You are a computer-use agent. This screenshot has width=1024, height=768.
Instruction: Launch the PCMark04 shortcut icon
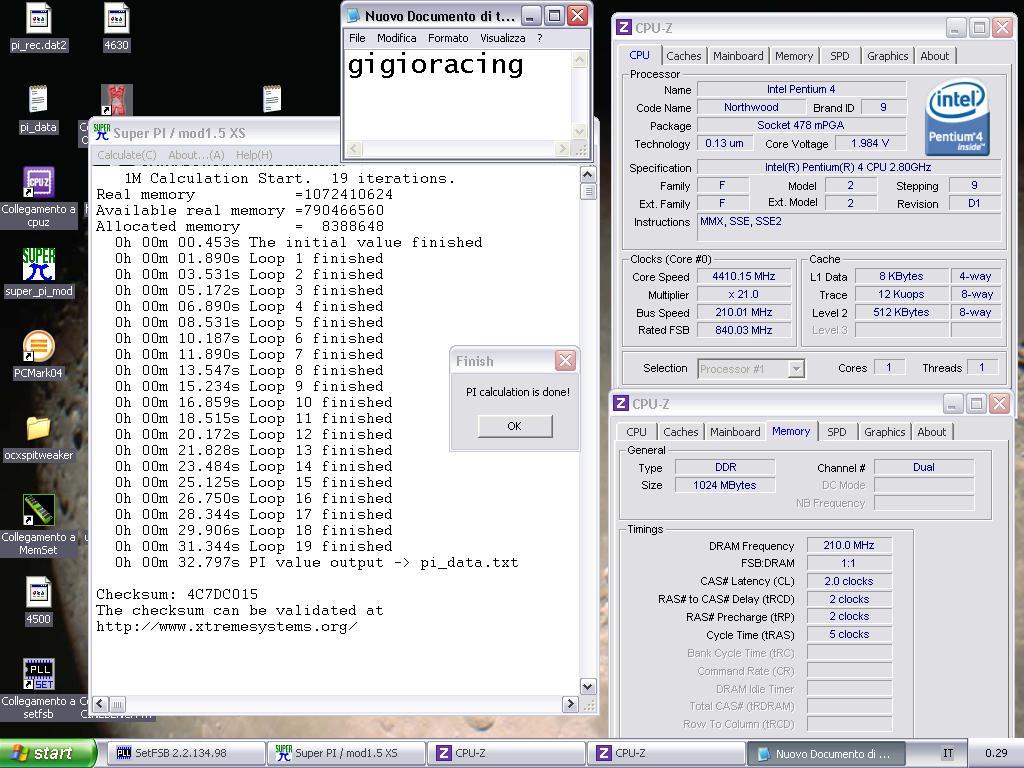(39, 346)
